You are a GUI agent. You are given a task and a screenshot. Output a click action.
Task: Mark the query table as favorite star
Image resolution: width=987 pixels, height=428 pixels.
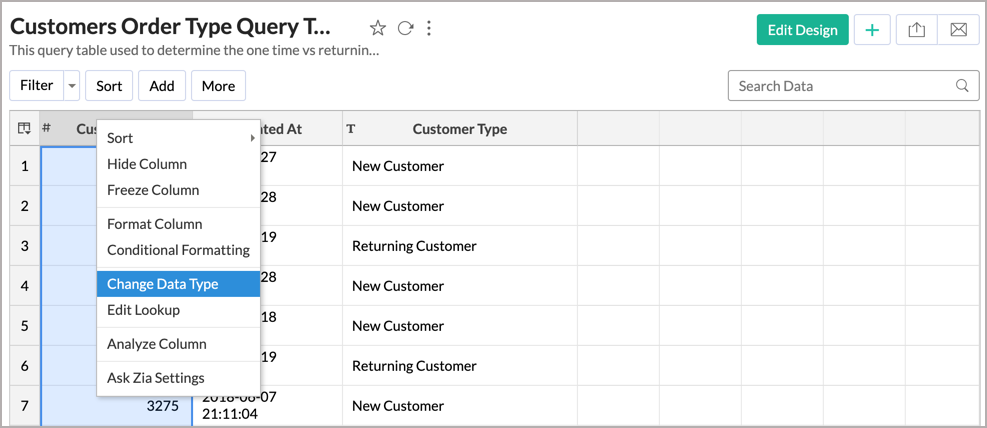377,29
